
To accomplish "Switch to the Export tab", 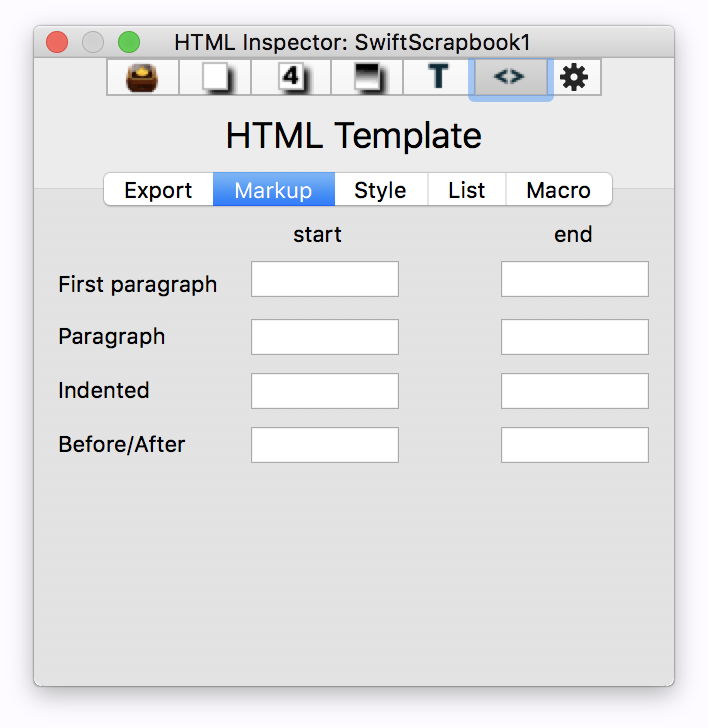I will point(158,190).
